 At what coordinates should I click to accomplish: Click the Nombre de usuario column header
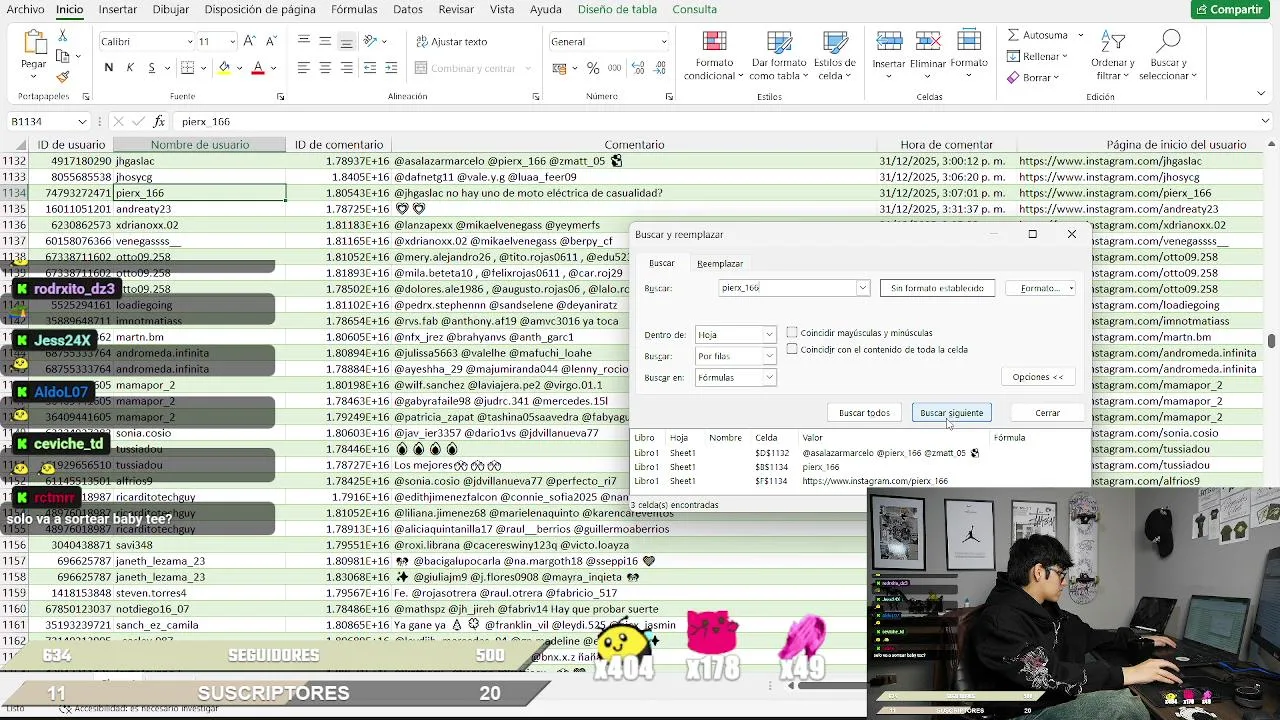(x=200, y=144)
